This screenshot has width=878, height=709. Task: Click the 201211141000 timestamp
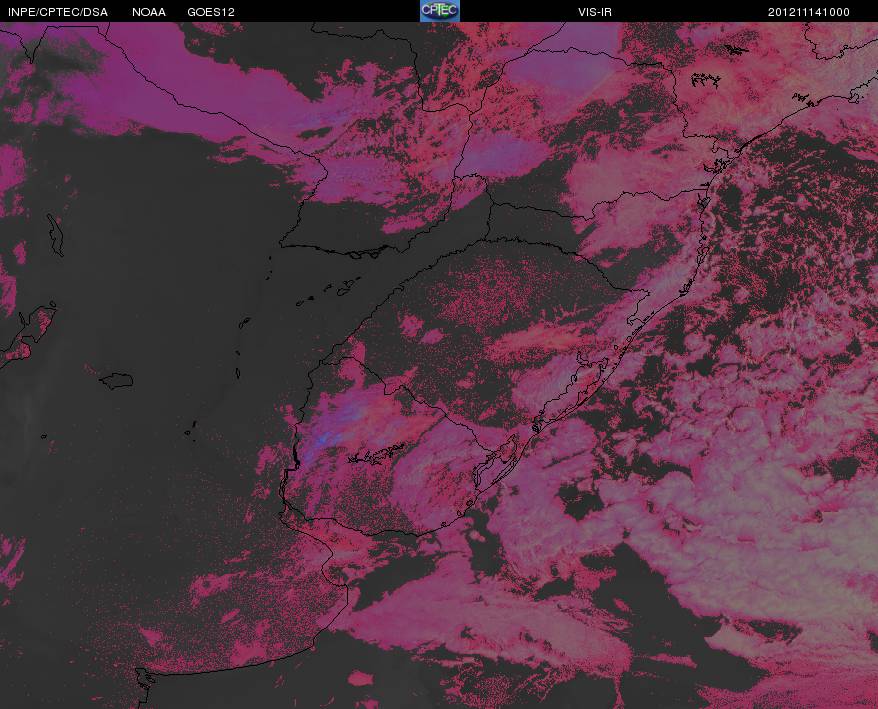tap(809, 12)
